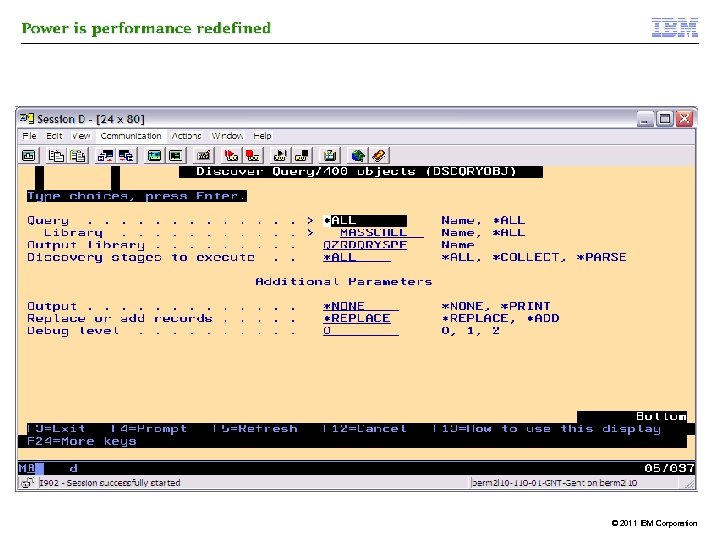Open the File menu
The width and height of the screenshot is (720, 540).
click(x=29, y=136)
